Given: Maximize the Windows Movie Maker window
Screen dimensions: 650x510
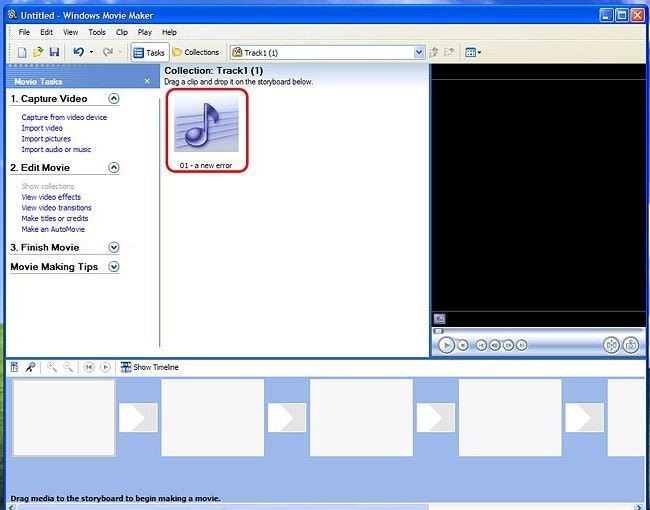Looking at the screenshot, I should tap(622, 15).
